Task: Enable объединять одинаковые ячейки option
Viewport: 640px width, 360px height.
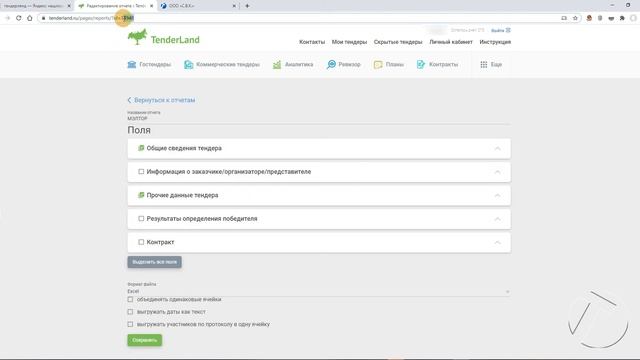Action: point(130,299)
